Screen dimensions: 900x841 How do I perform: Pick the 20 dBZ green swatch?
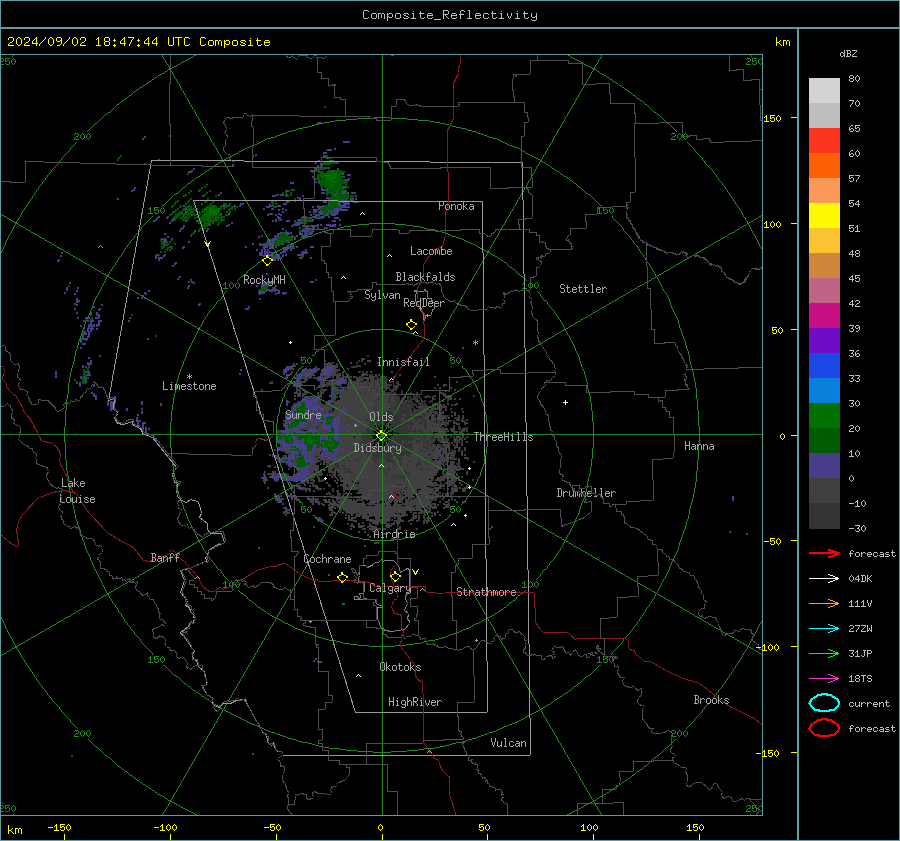(824, 416)
